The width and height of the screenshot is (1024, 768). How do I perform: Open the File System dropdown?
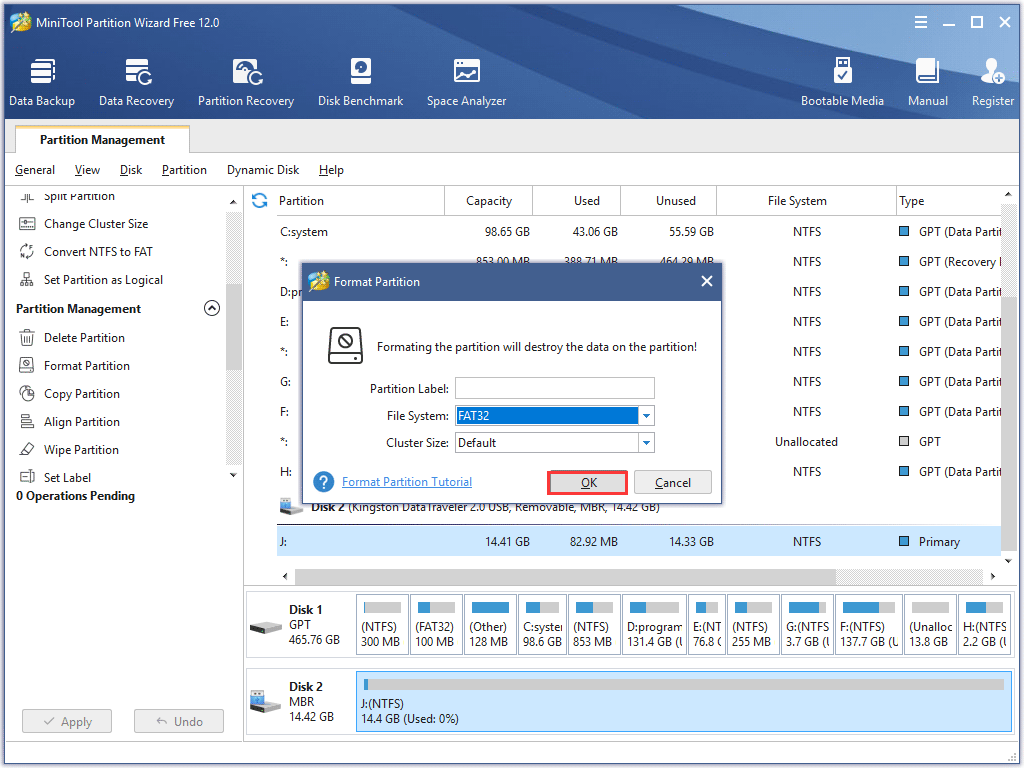coord(646,416)
